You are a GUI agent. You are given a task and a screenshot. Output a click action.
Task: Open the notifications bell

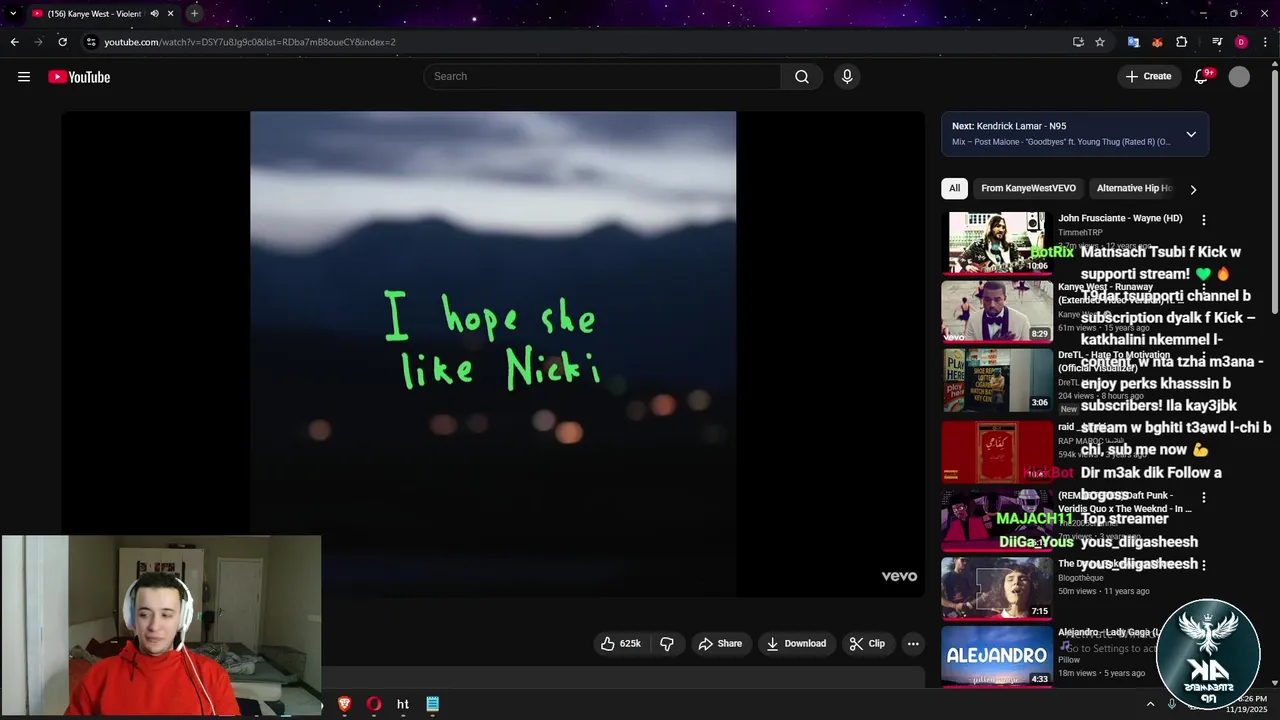point(1202,77)
